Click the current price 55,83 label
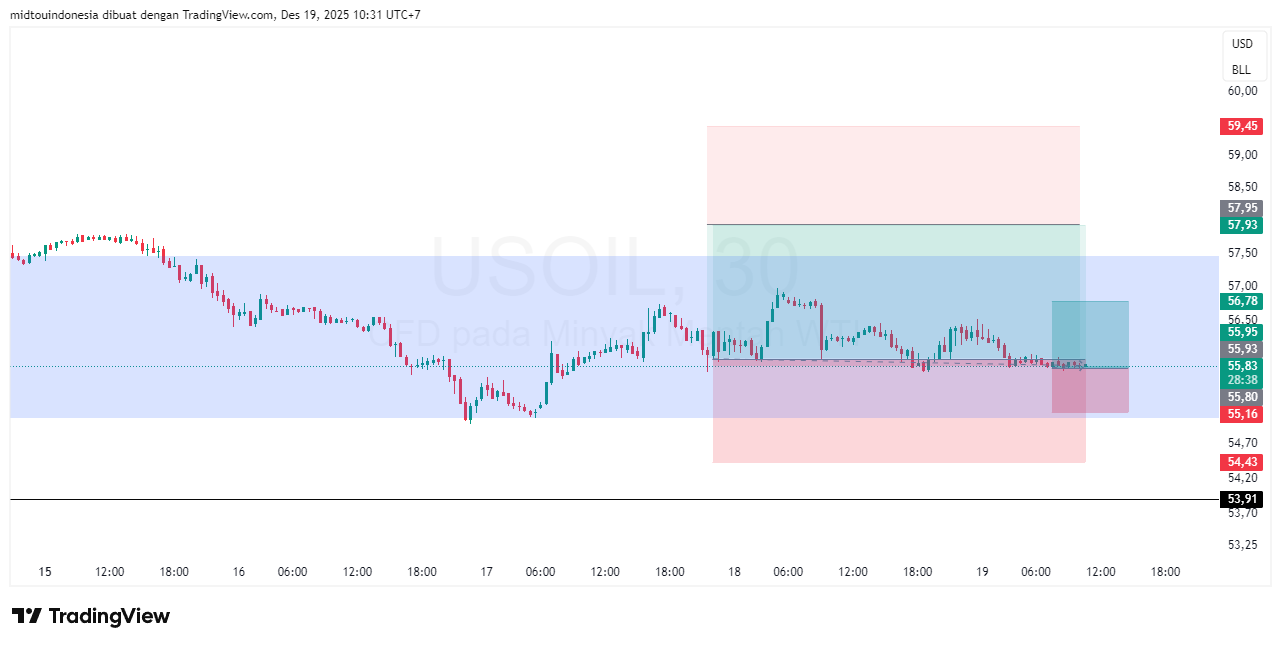Image resolution: width=1281 pixels, height=646 pixels. (x=1241, y=366)
